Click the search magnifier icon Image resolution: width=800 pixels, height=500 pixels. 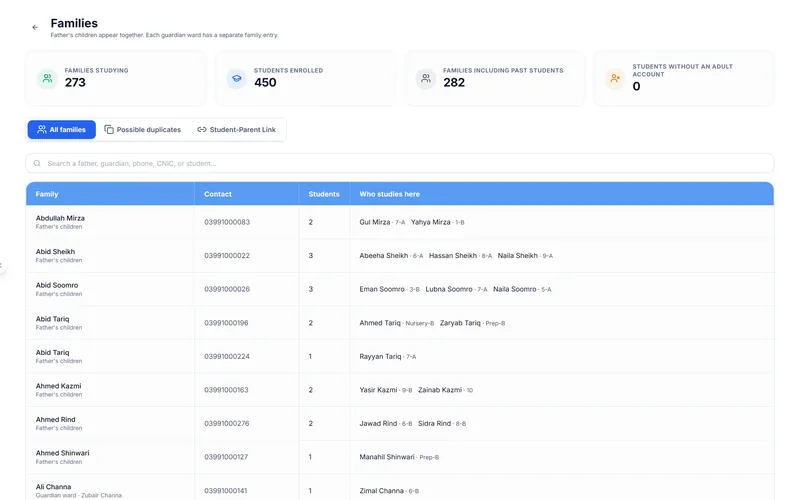(37, 163)
